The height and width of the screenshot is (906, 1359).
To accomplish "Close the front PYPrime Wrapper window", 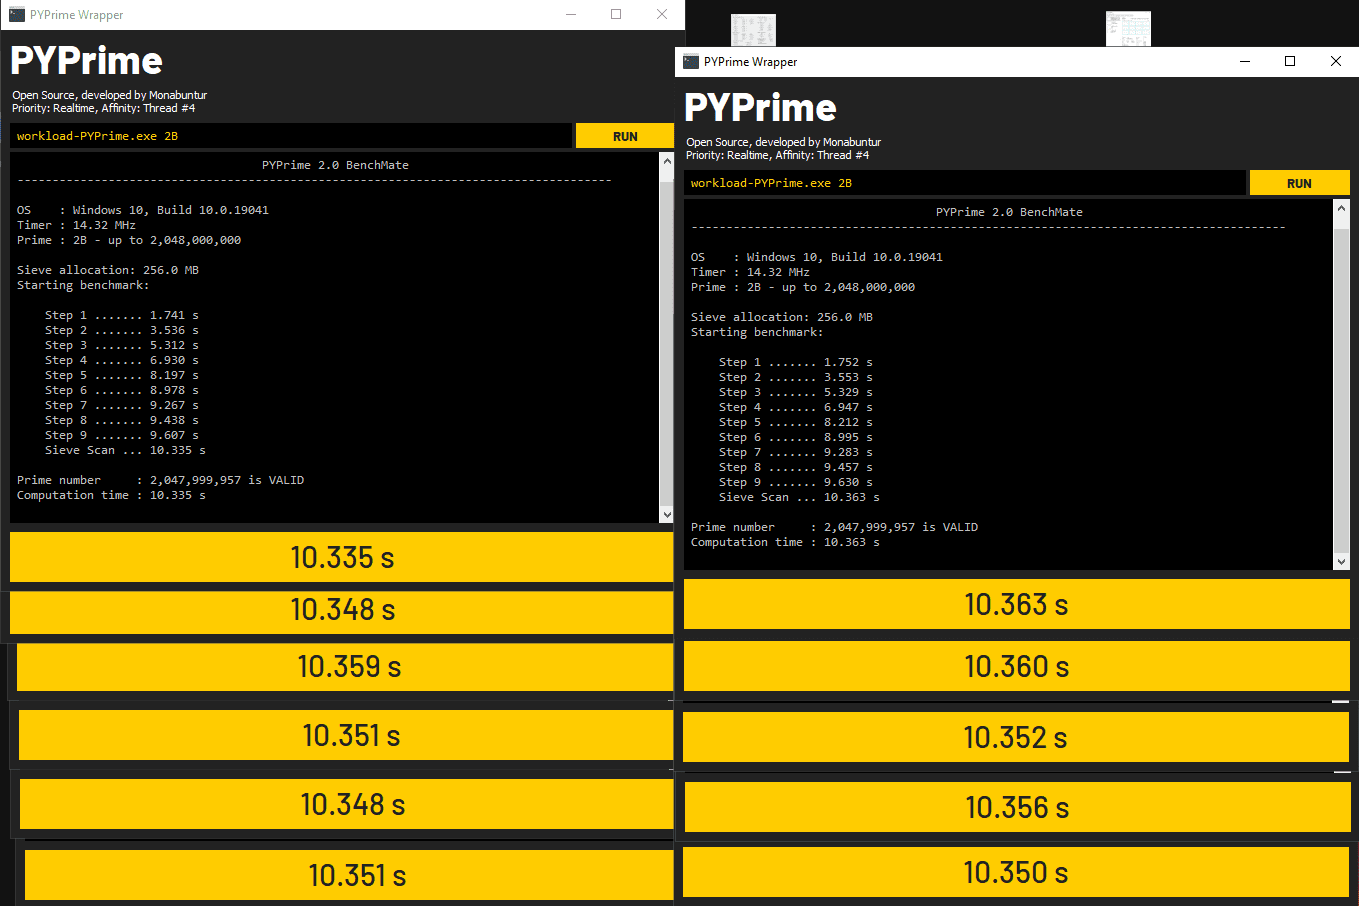I will coord(1336,62).
